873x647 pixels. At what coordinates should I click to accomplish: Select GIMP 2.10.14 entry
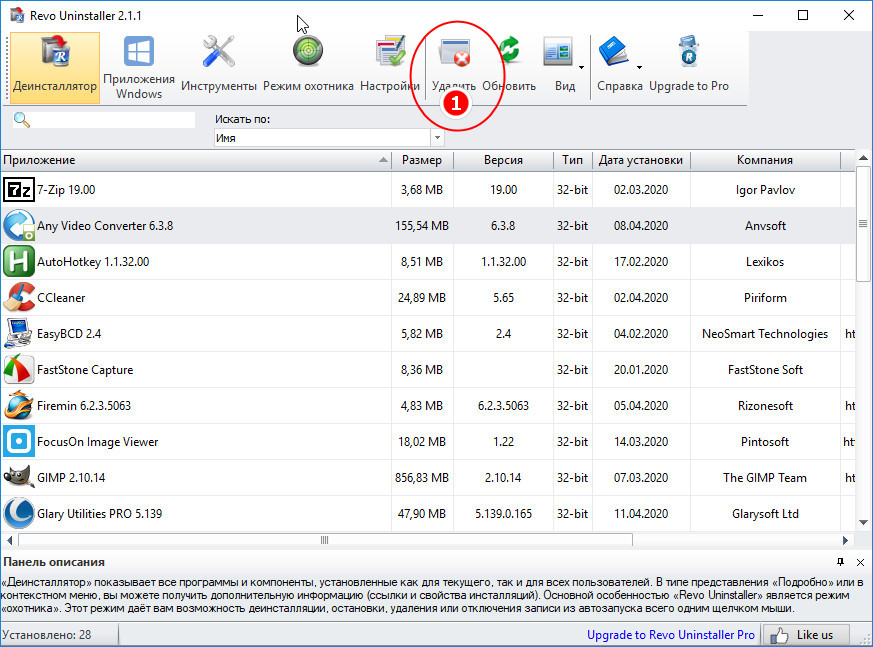pyautogui.click(x=71, y=478)
